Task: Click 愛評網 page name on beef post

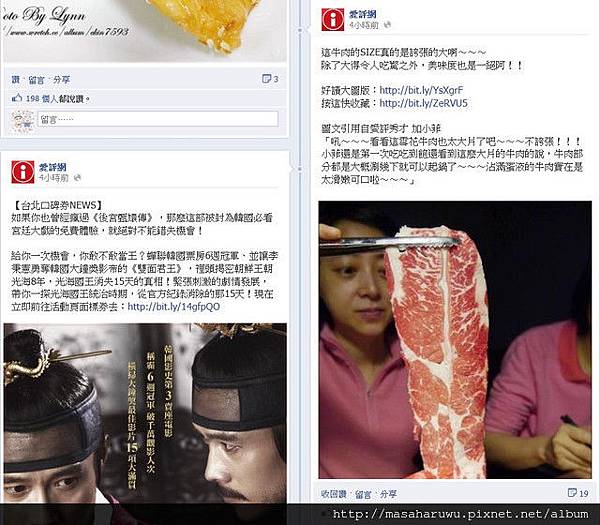Action: coord(362,15)
